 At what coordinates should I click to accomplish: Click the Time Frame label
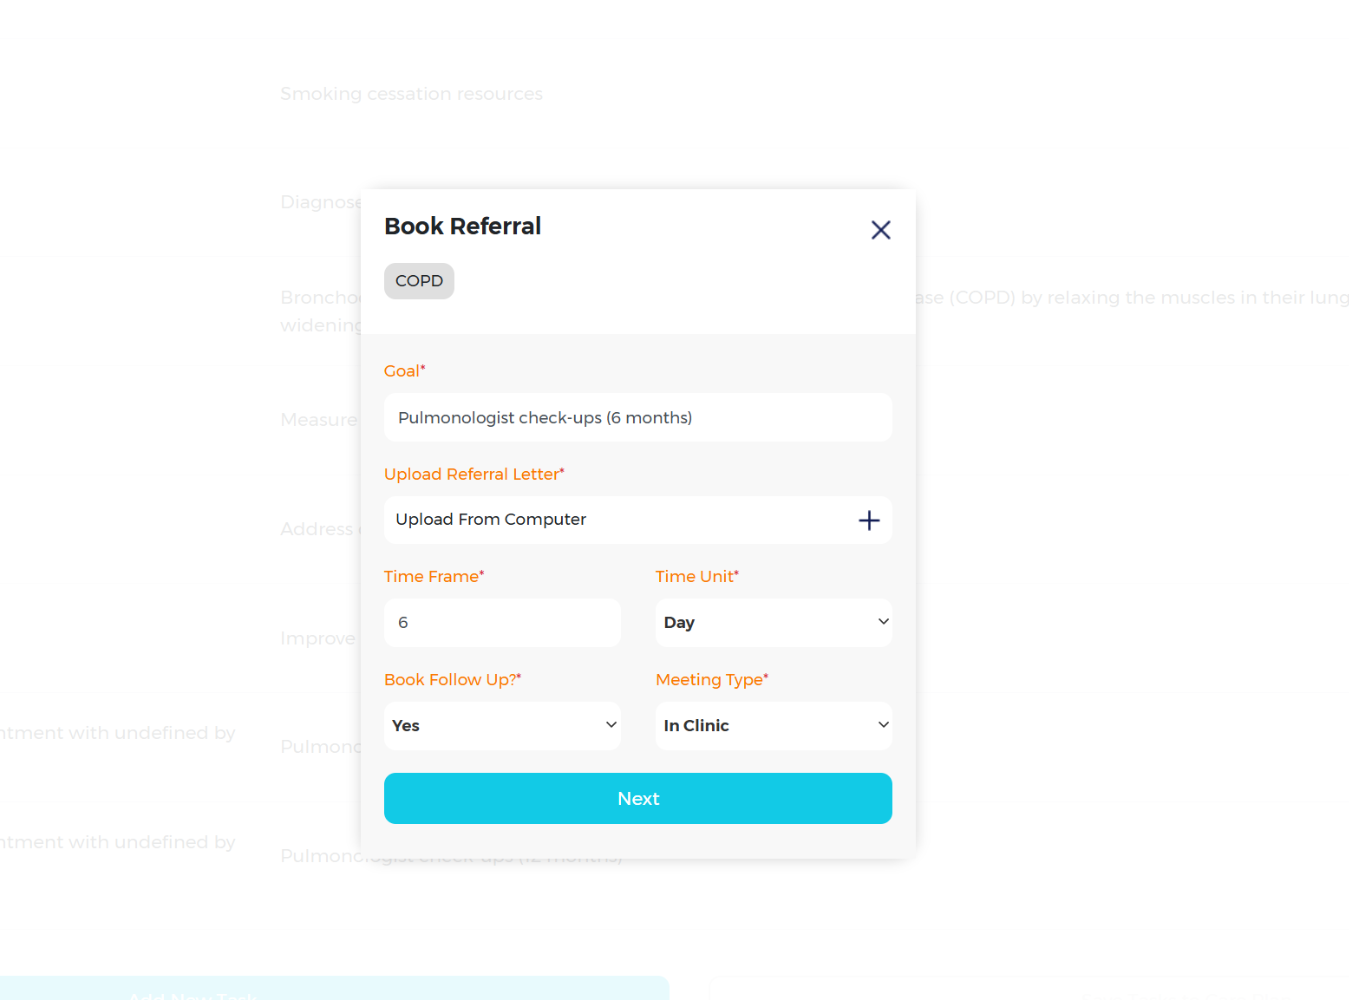click(433, 577)
